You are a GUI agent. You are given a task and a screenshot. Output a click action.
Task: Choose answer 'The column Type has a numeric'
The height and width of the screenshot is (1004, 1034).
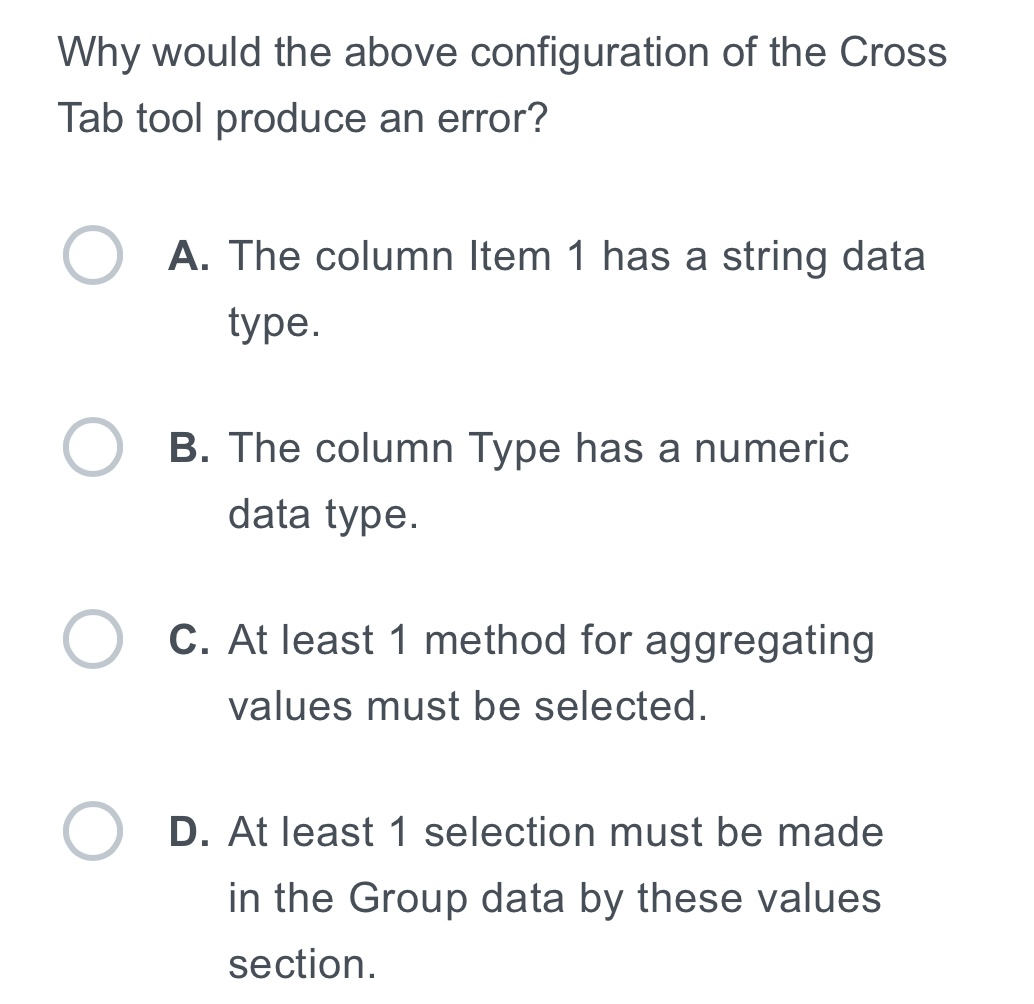coord(539,449)
